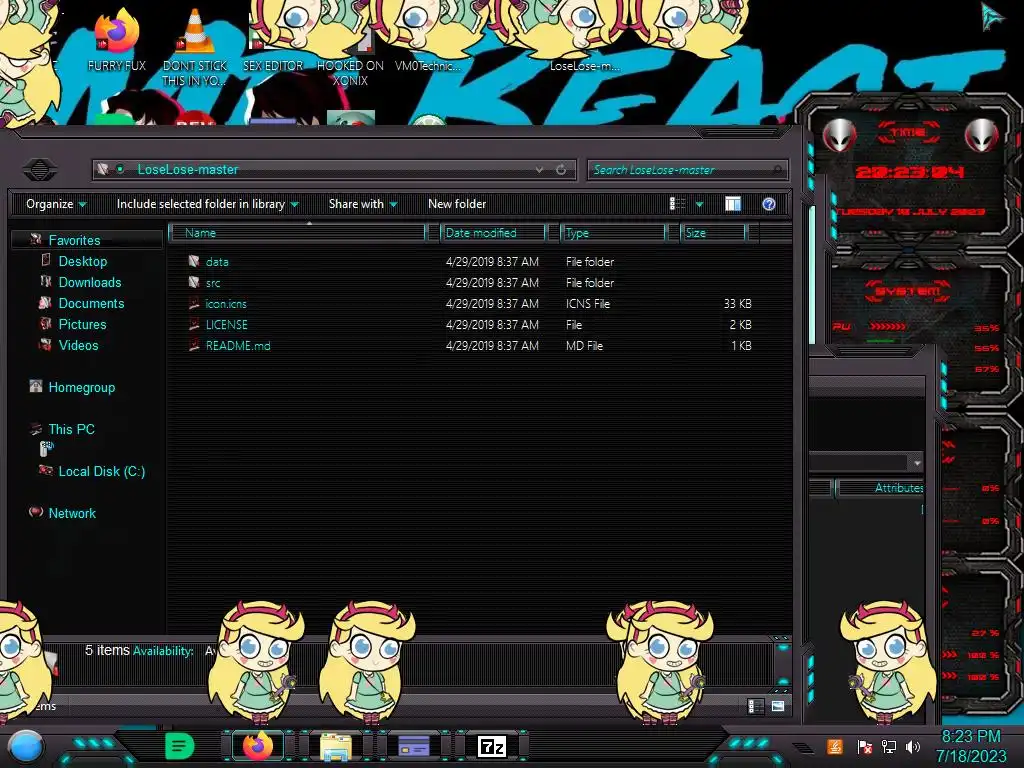1024x768 pixels.
Task: Open the Share with menu
Action: [x=363, y=204]
